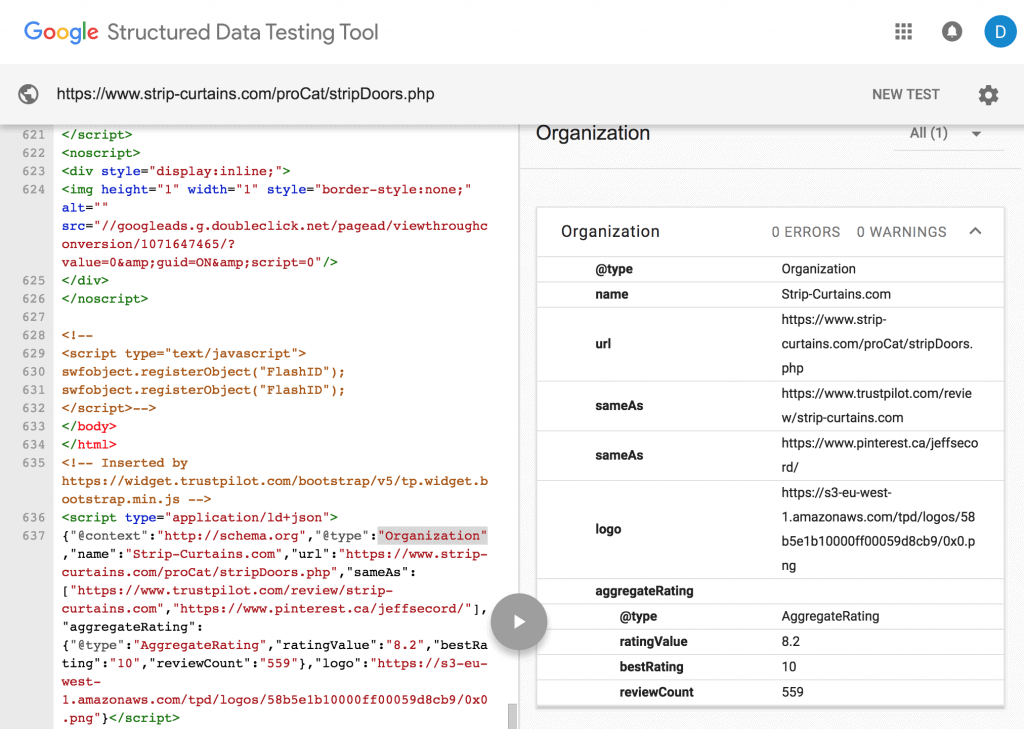The image size is (1024, 729).
Task: Click the name property label
Action: 612,295
